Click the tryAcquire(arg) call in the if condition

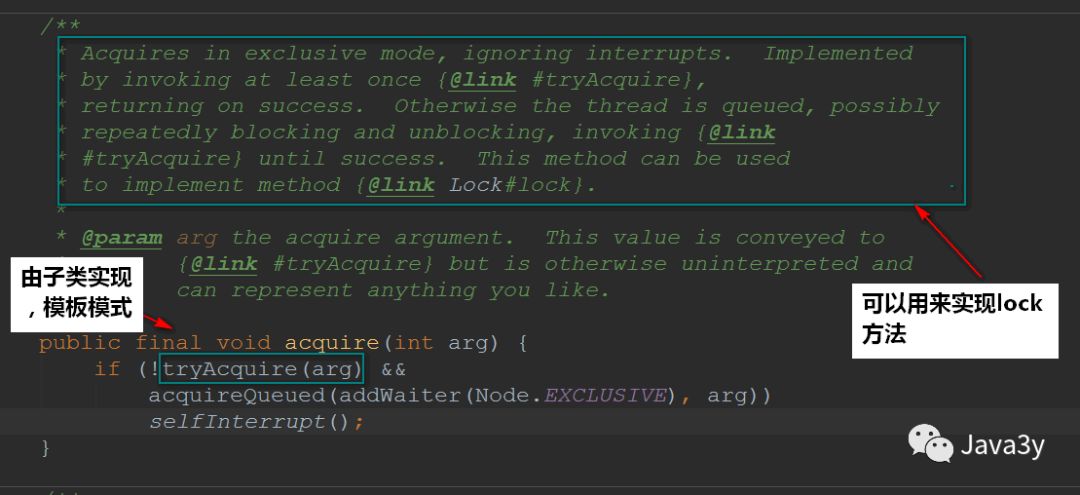click(x=262, y=370)
